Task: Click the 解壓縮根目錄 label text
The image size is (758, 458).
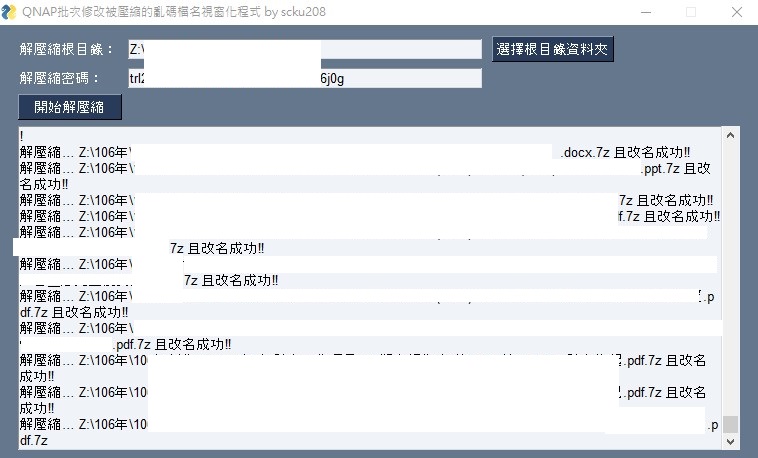Action: tap(67, 50)
